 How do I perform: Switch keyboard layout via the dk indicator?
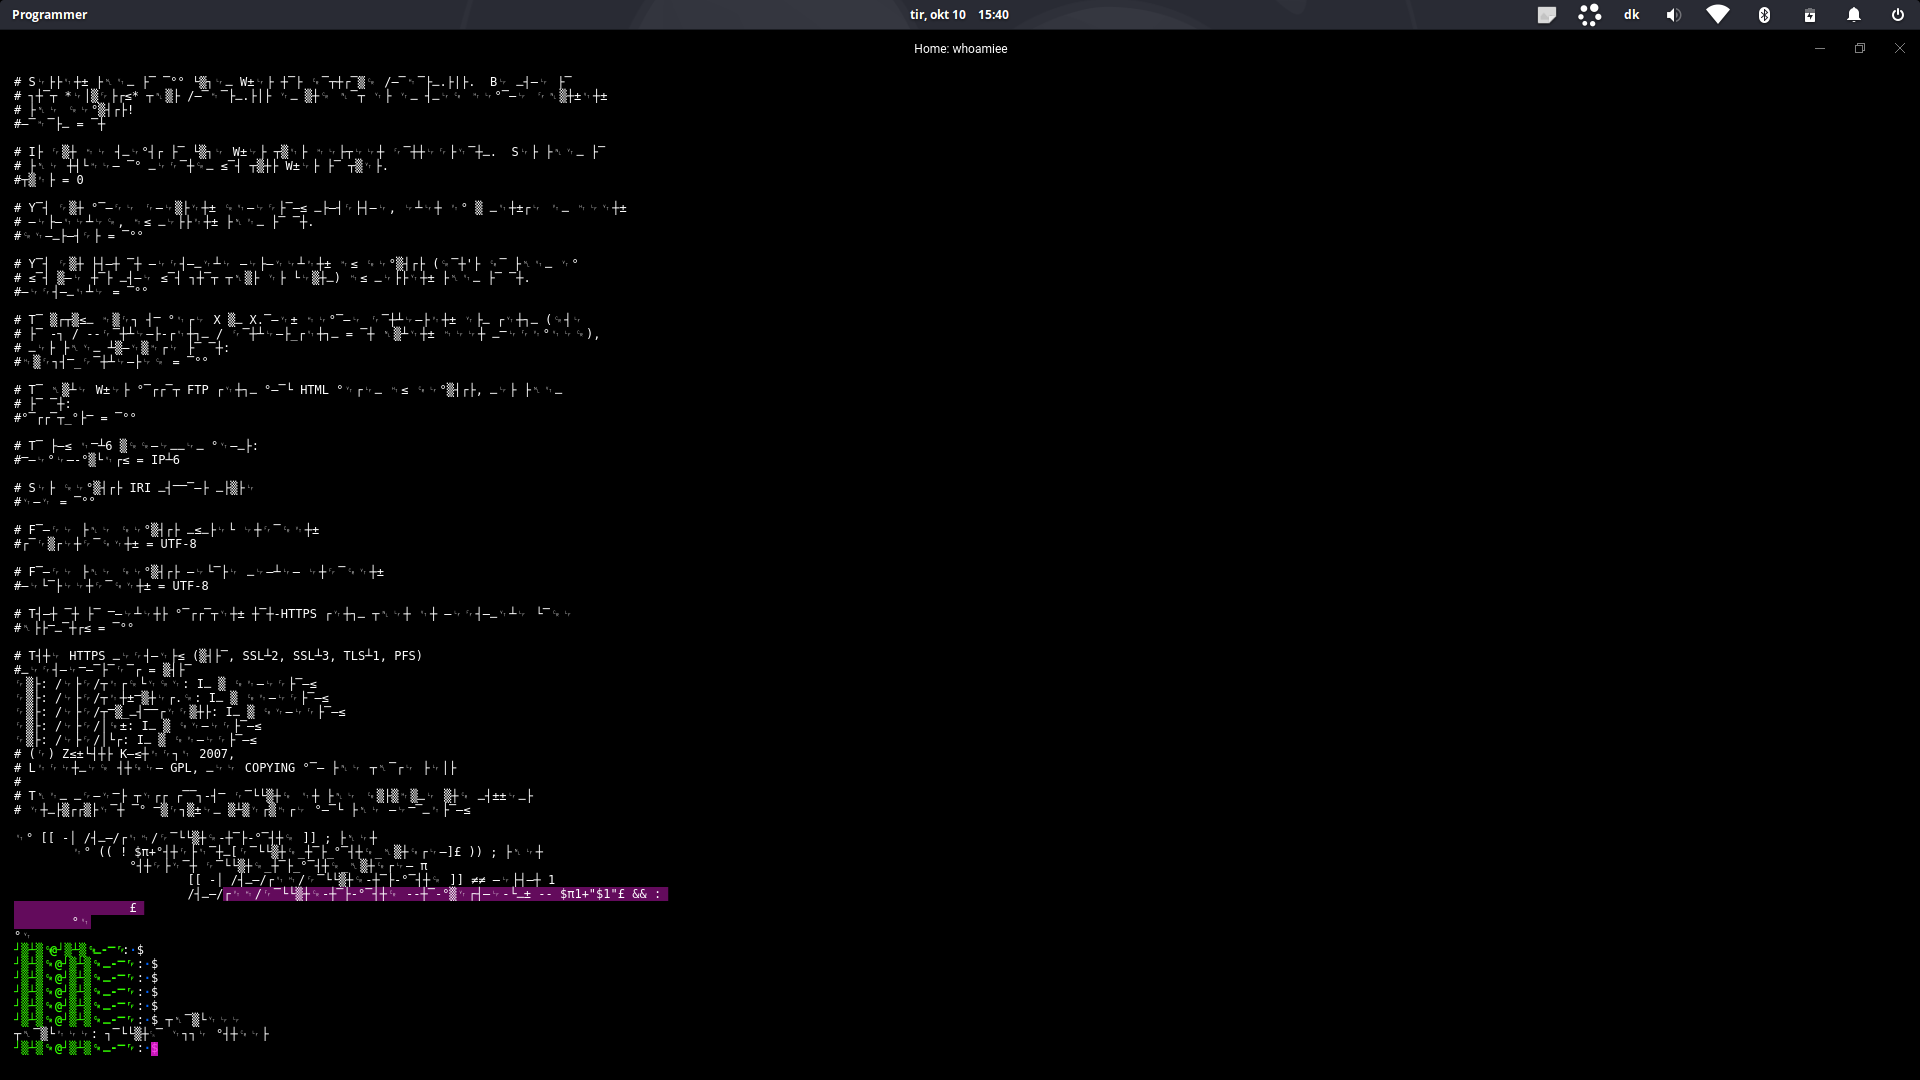(1631, 14)
